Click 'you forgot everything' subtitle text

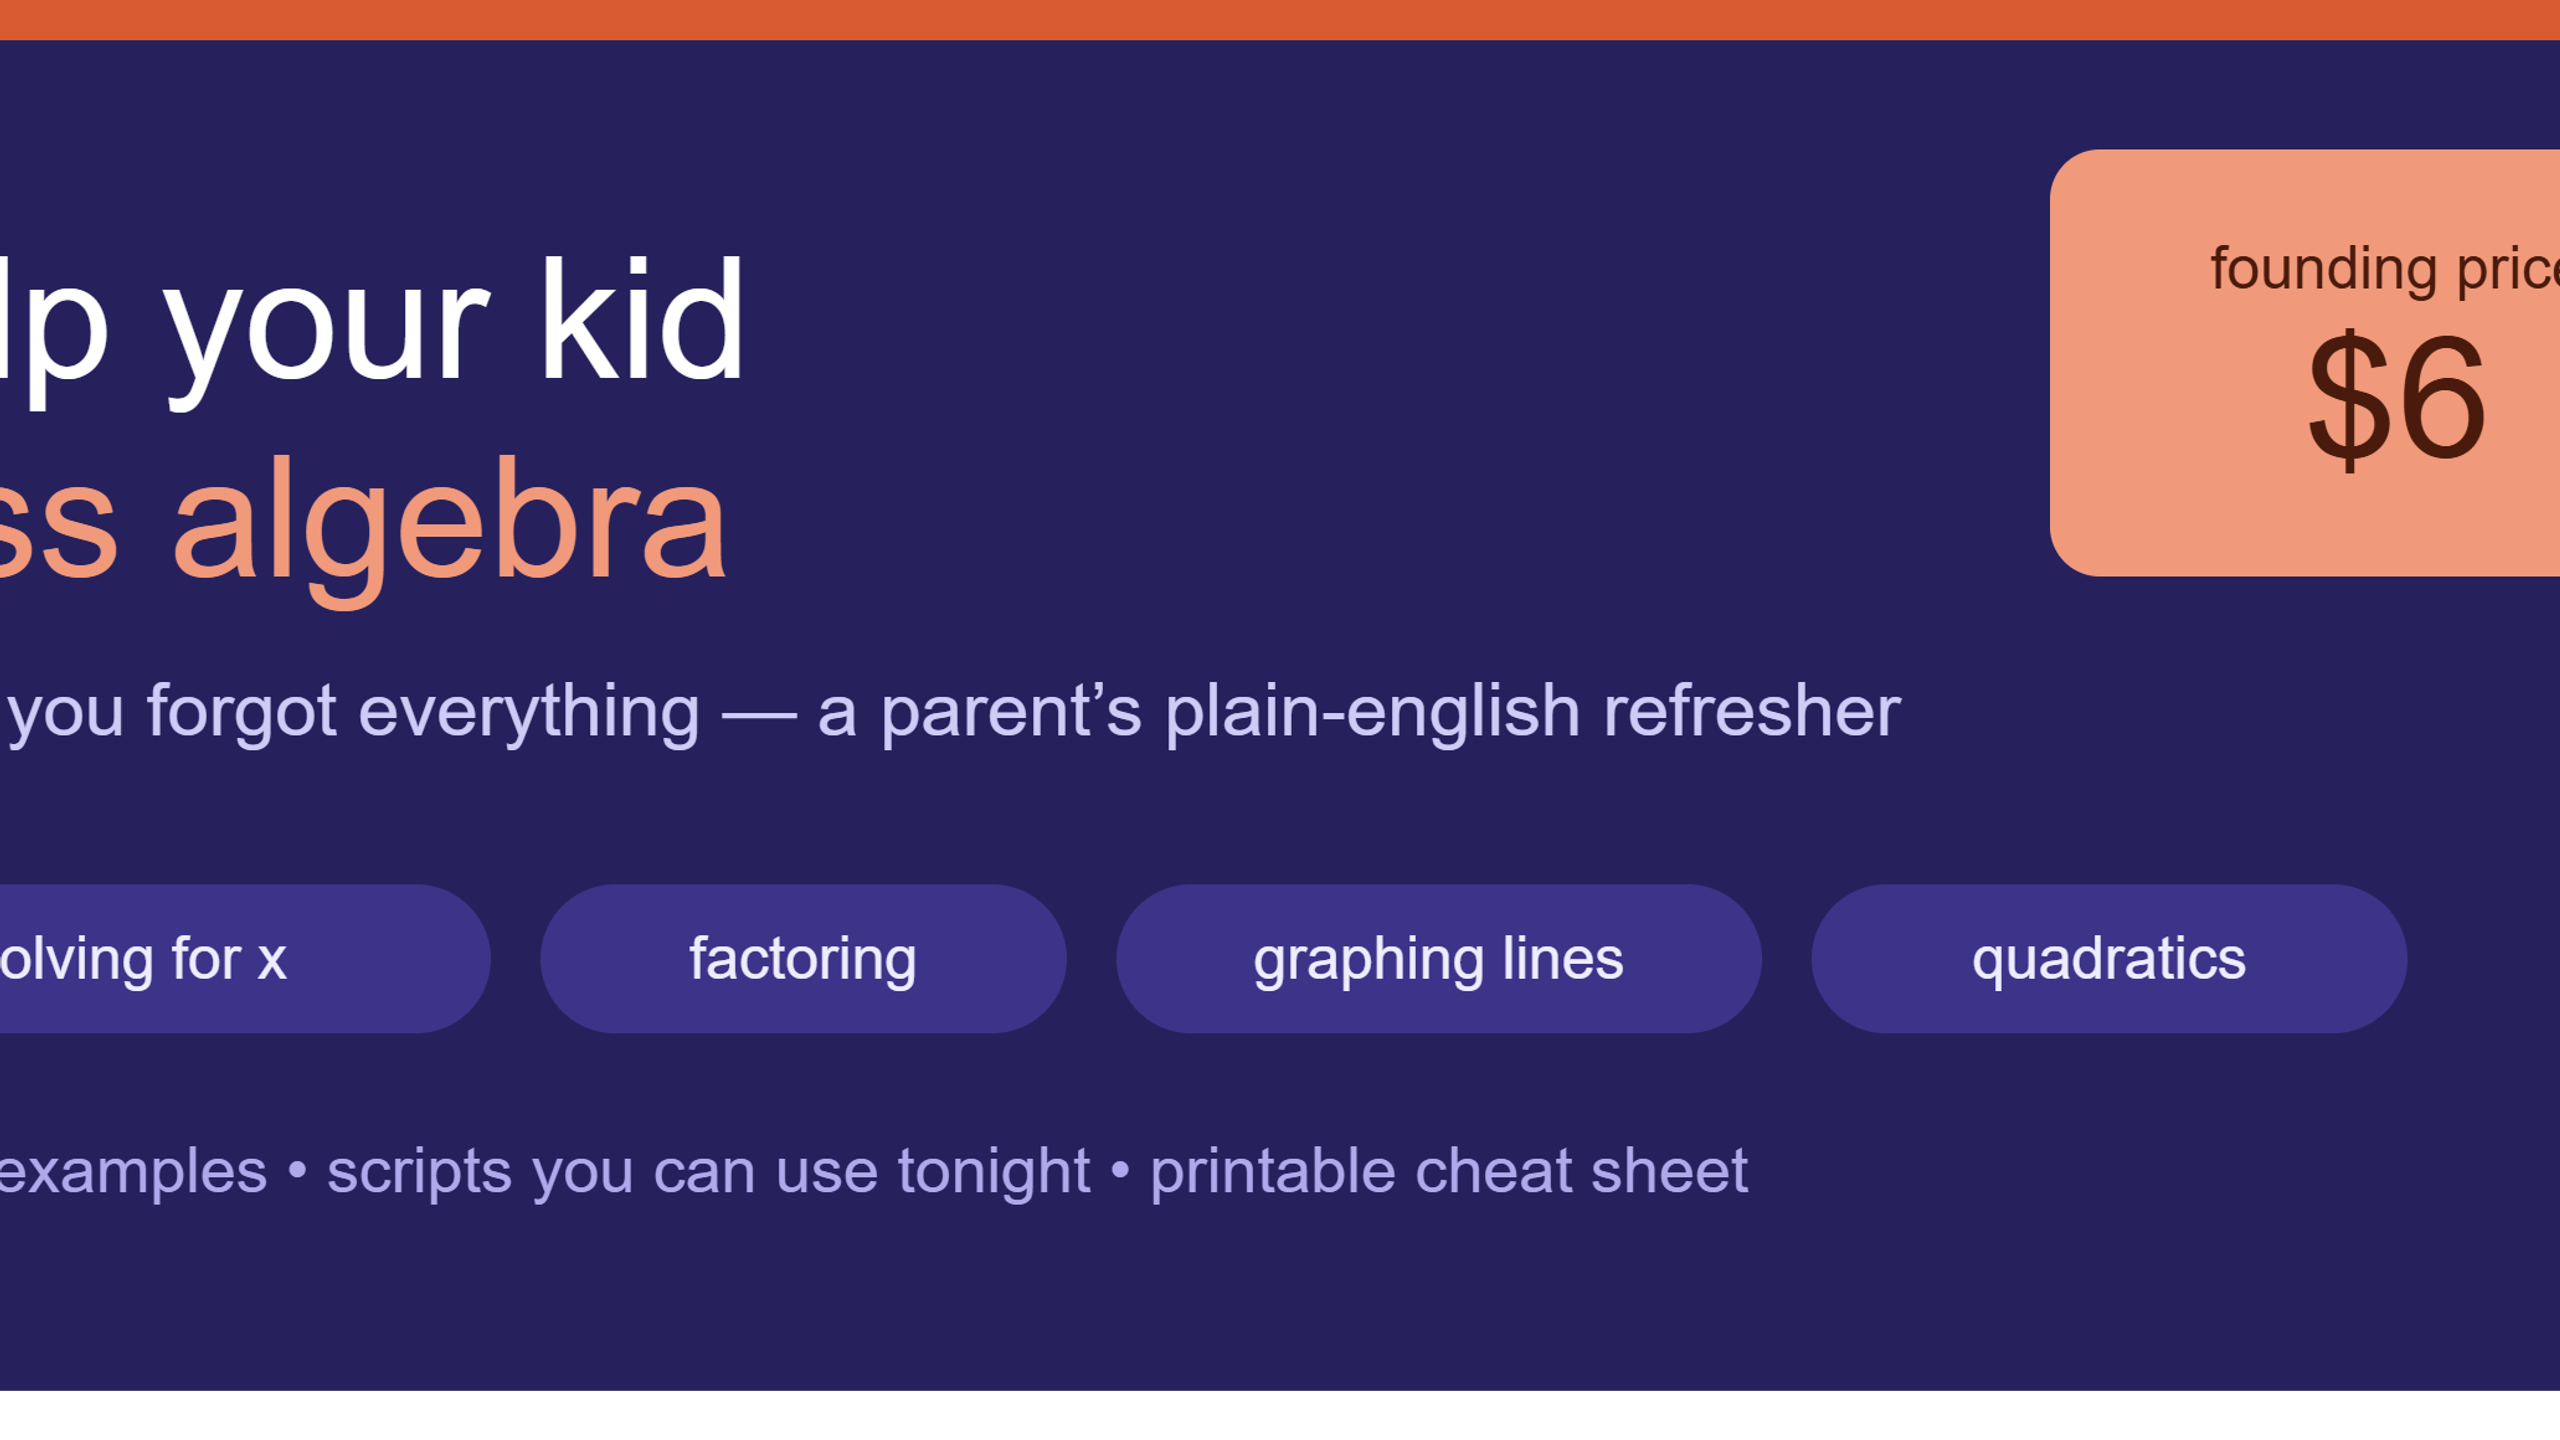pyautogui.click(x=353, y=712)
